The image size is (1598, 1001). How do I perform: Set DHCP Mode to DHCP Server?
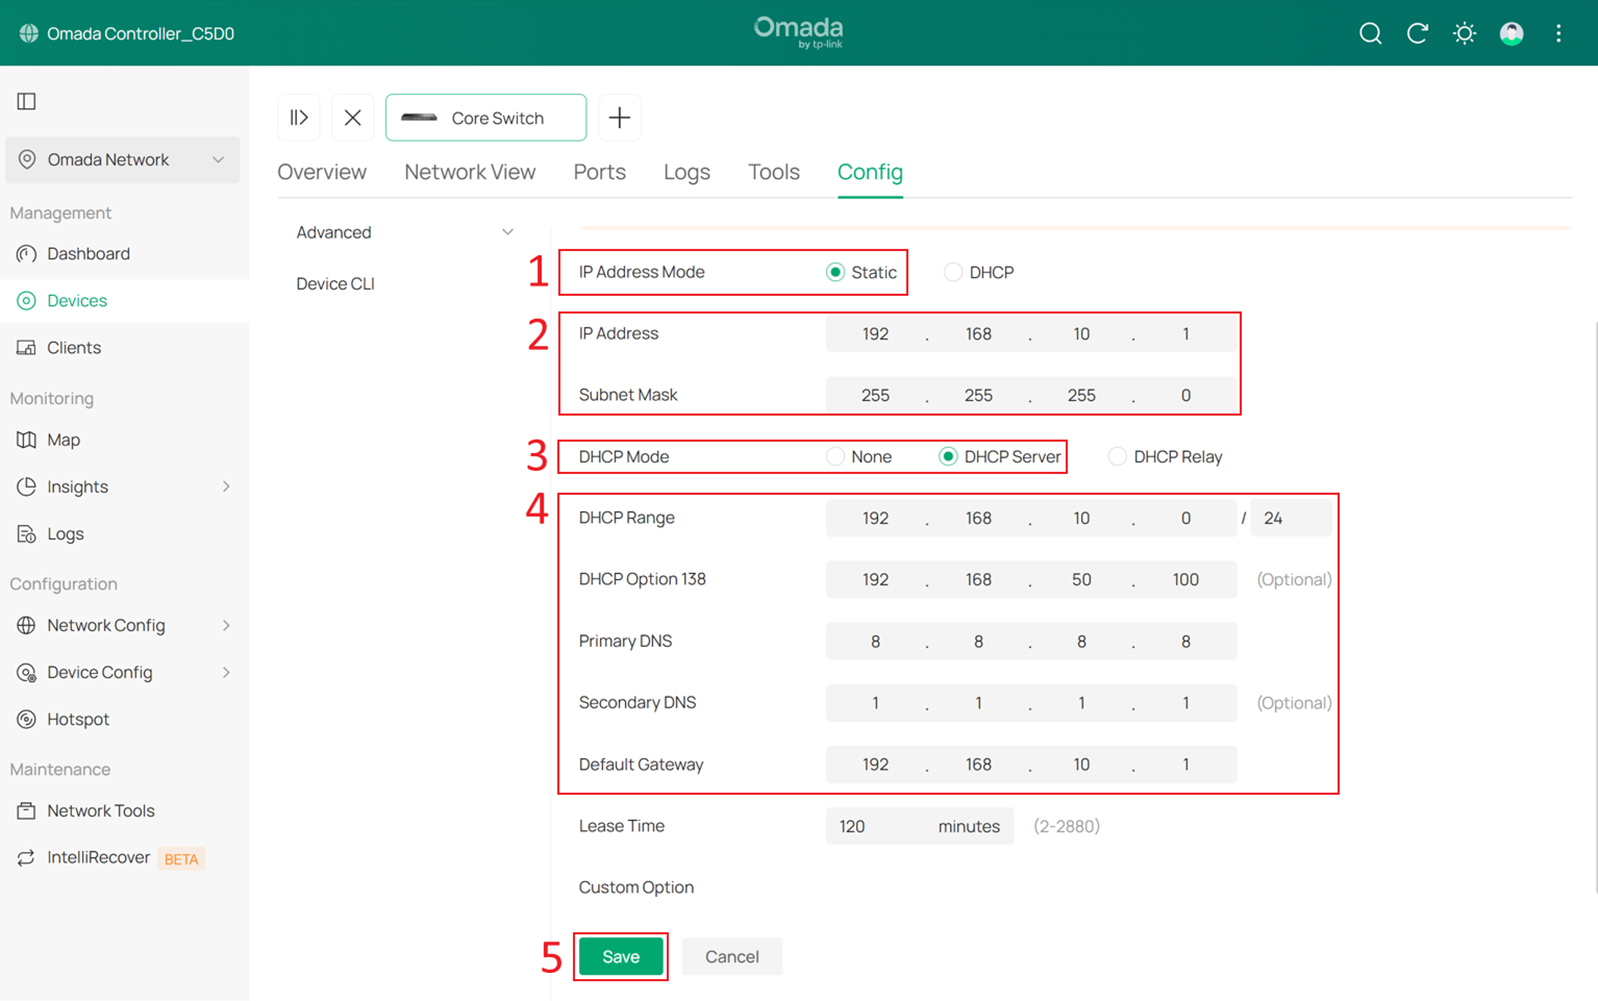948,457
